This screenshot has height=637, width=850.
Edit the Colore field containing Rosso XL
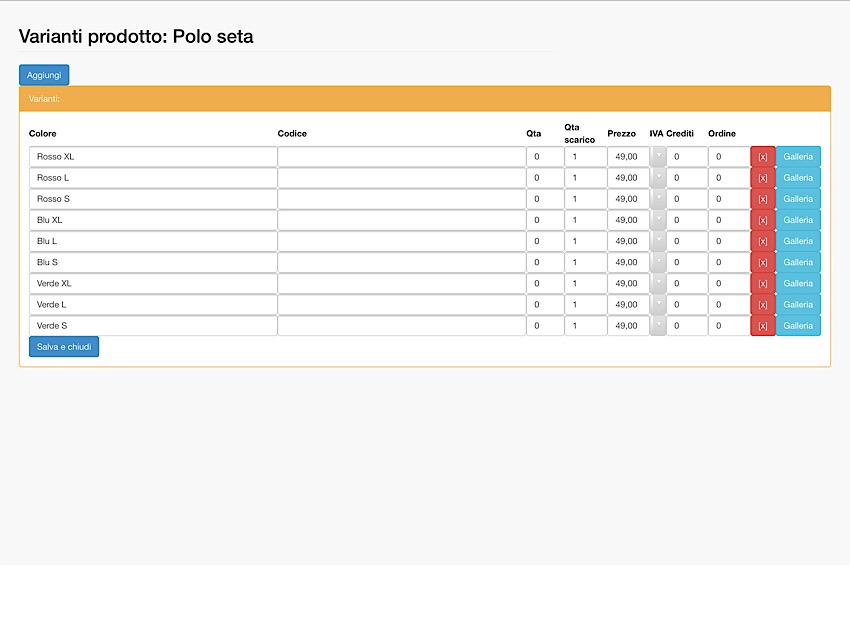pyautogui.click(x=152, y=157)
